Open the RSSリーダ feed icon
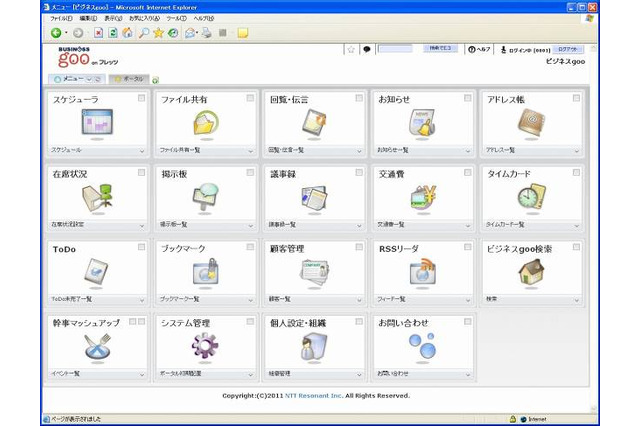This screenshot has height=426, width=640. coord(423,272)
